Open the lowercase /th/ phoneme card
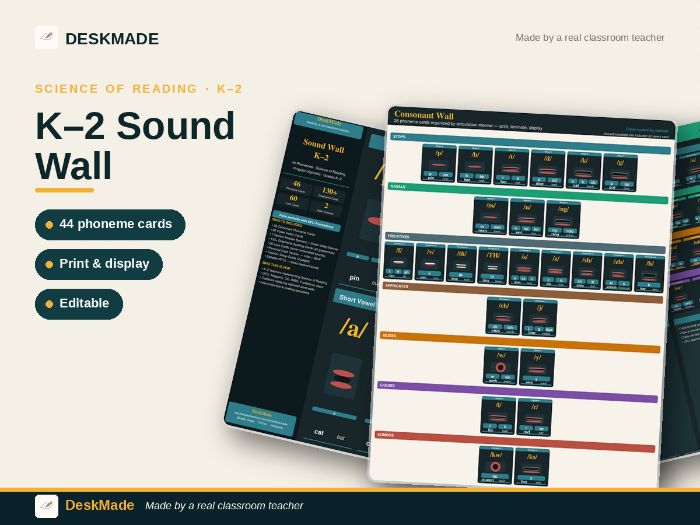Image resolution: width=700 pixels, height=525 pixels. pos(461,264)
